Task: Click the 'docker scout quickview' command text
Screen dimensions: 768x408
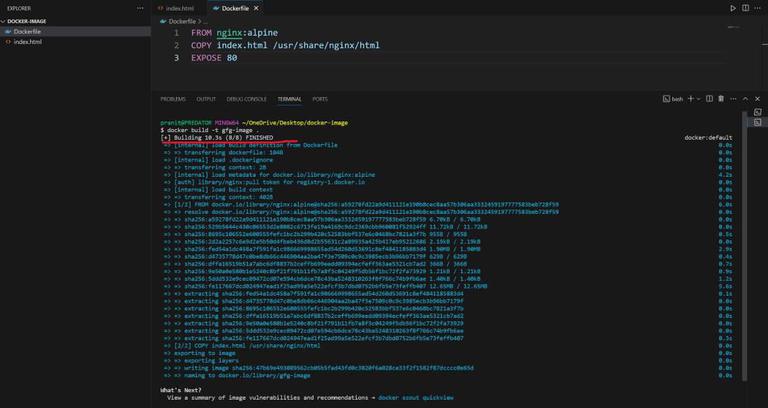Action: point(416,398)
